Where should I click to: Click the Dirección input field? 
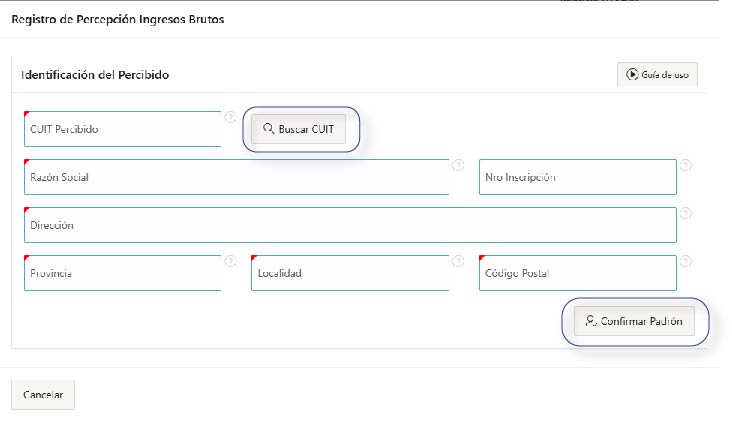click(x=350, y=225)
